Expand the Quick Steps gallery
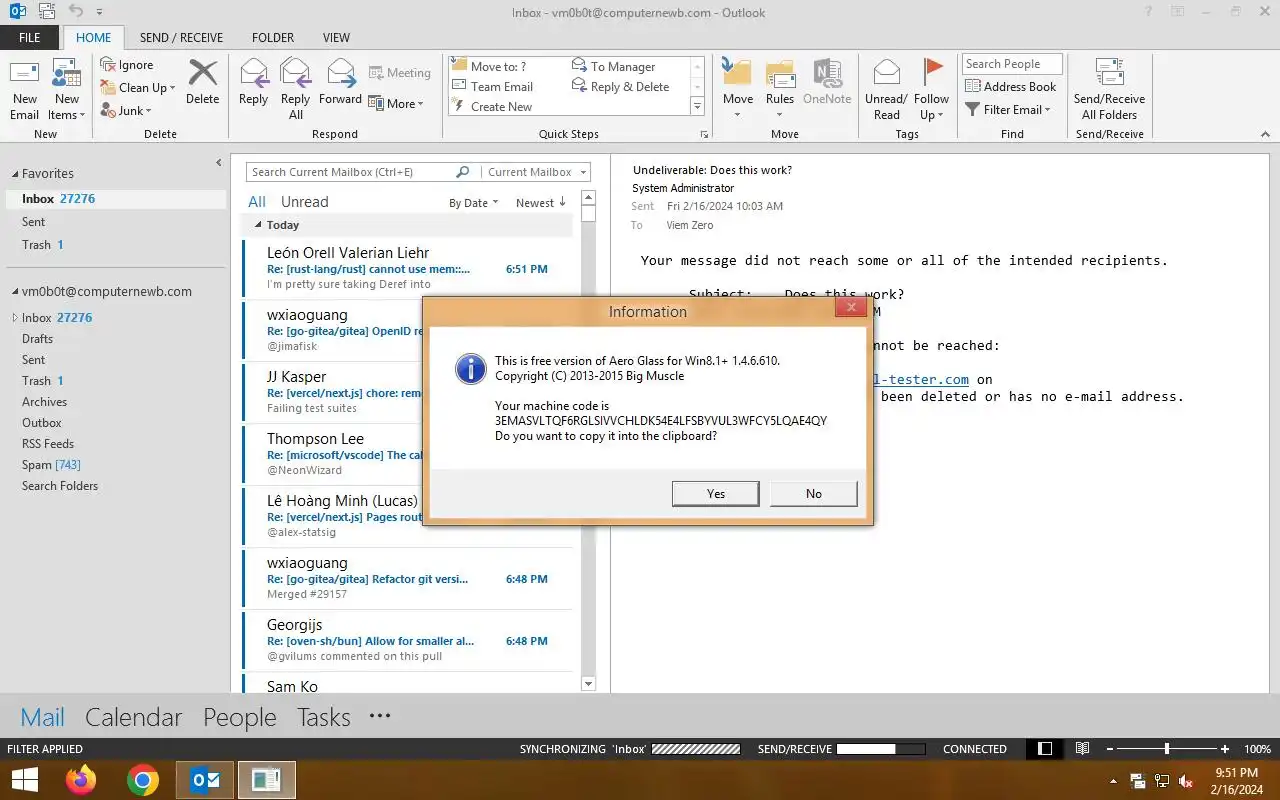This screenshot has height=800, width=1280. [x=697, y=106]
